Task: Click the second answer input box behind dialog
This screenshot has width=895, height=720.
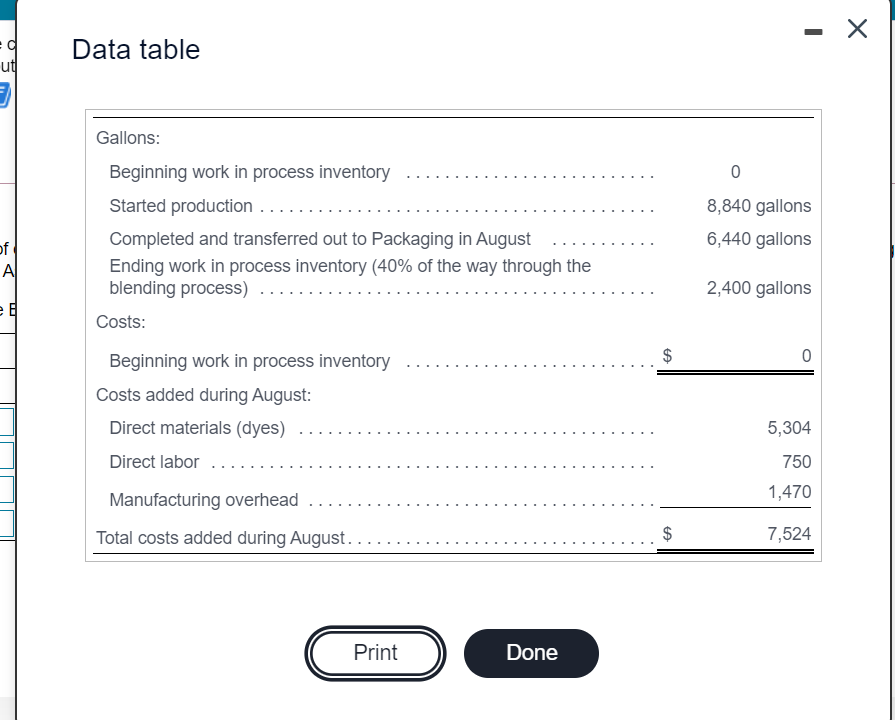Action: (6, 455)
